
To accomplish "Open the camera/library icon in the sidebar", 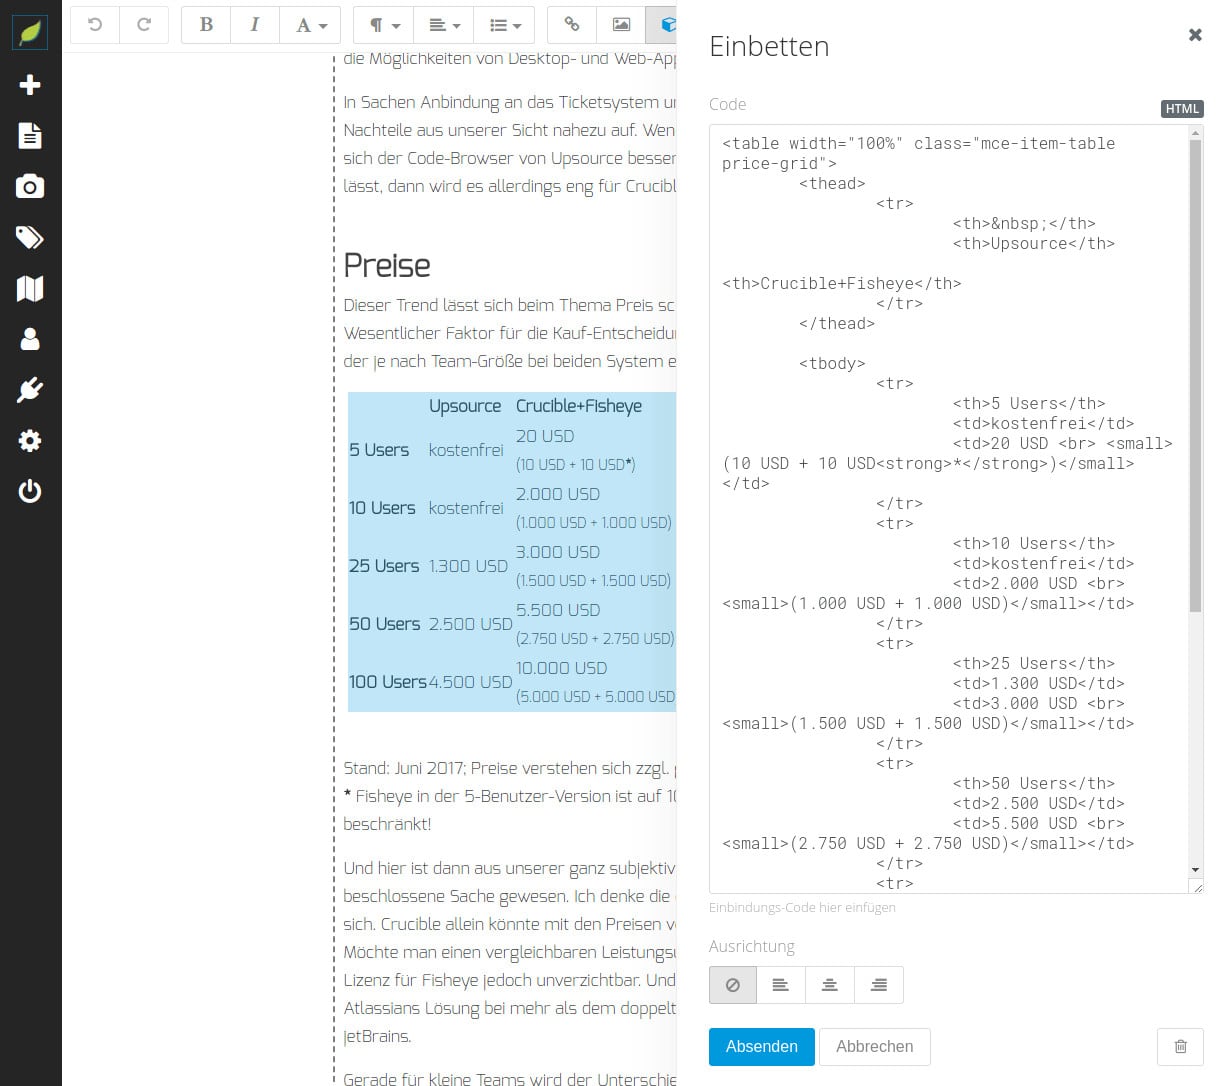I will [x=30, y=186].
